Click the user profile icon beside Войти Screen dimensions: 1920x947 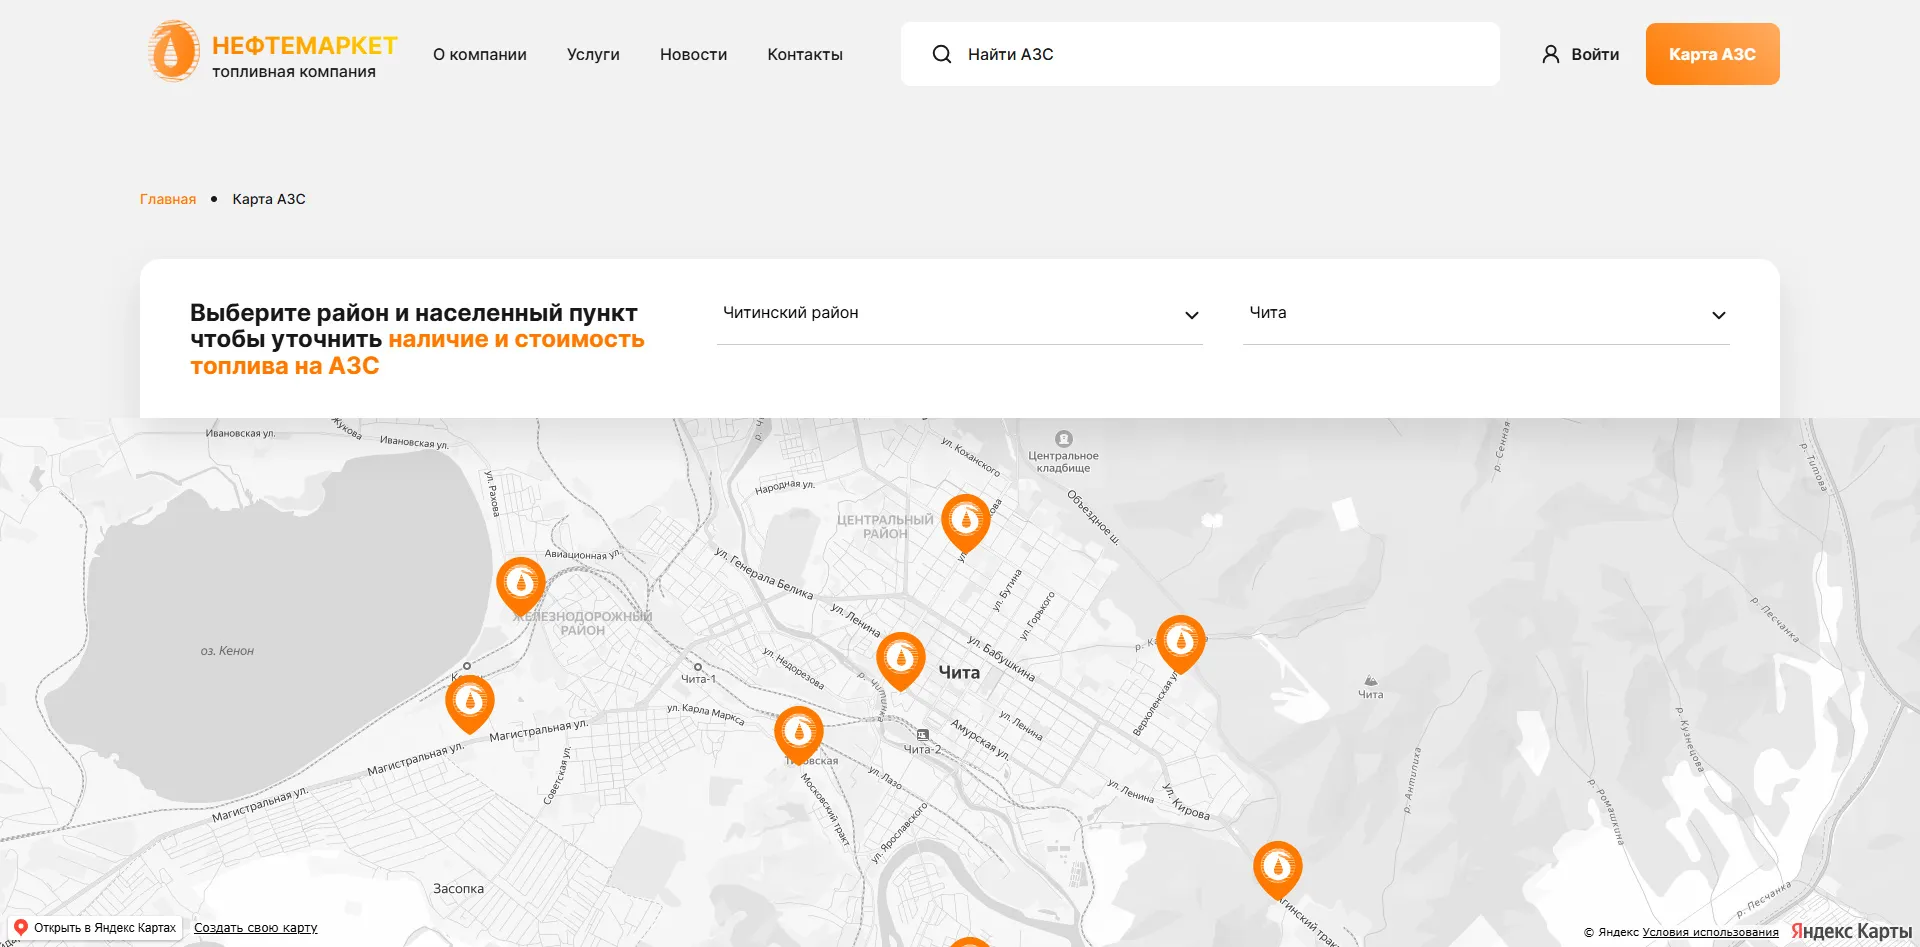coord(1550,54)
